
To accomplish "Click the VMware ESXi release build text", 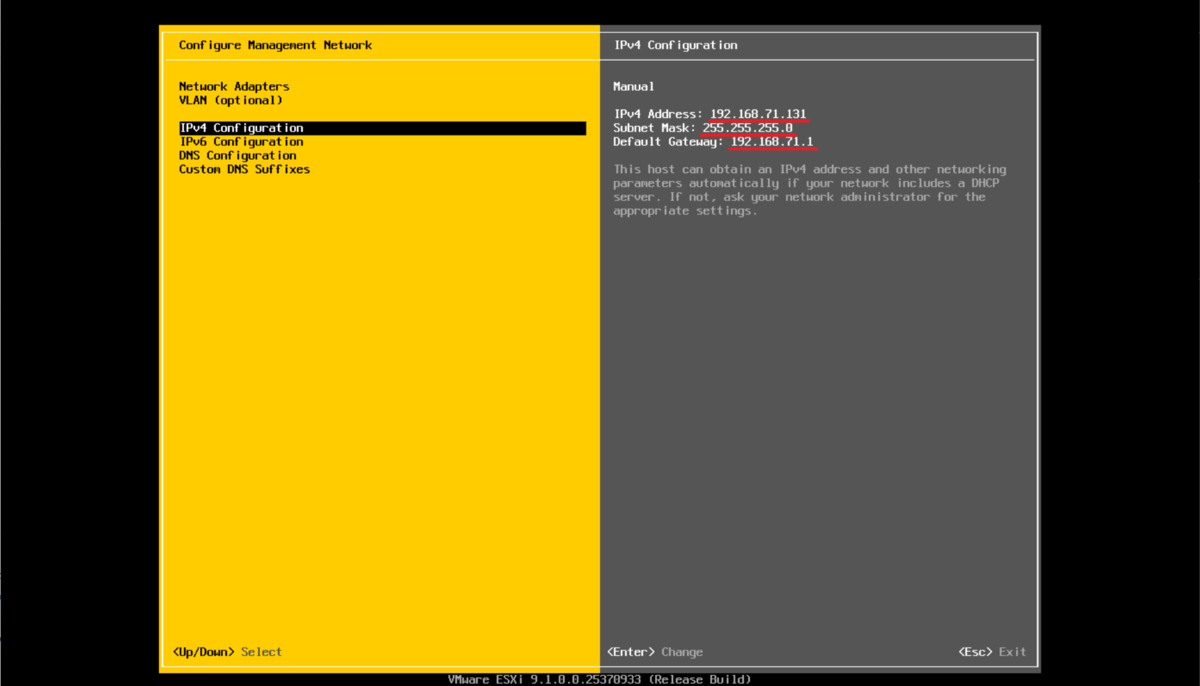I will coord(599,679).
